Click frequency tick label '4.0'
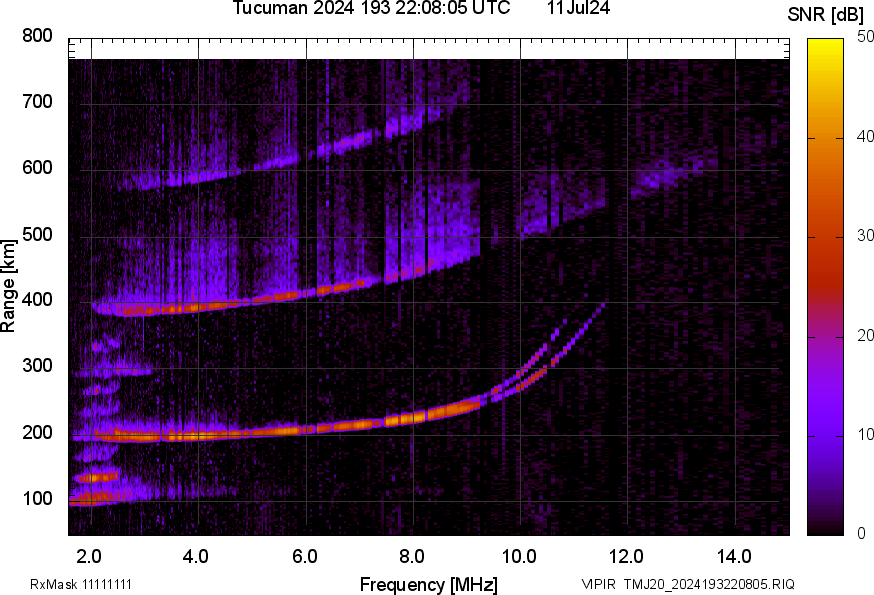Image resolution: width=874 pixels, height=595 pixels. coord(196,556)
